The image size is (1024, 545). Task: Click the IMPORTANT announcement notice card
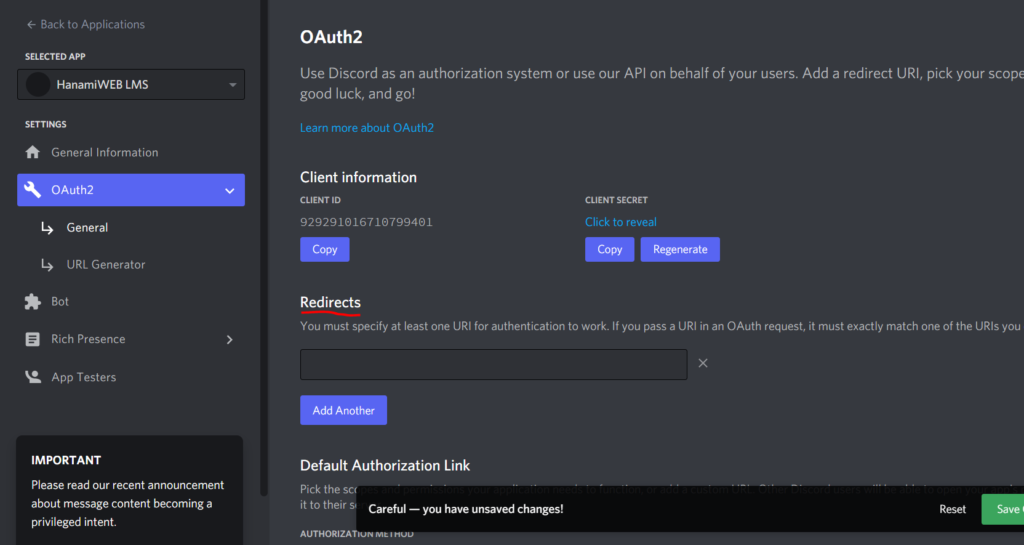[x=129, y=490]
